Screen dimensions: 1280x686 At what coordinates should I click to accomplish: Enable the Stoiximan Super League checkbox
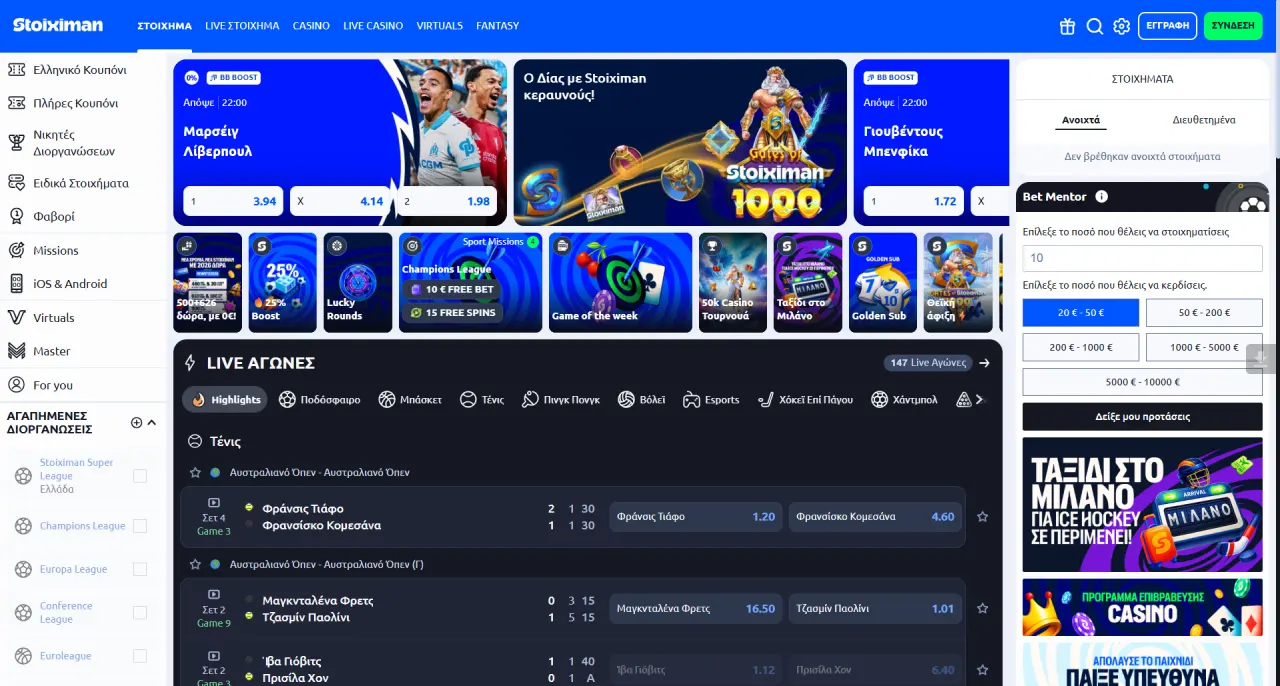coord(140,476)
